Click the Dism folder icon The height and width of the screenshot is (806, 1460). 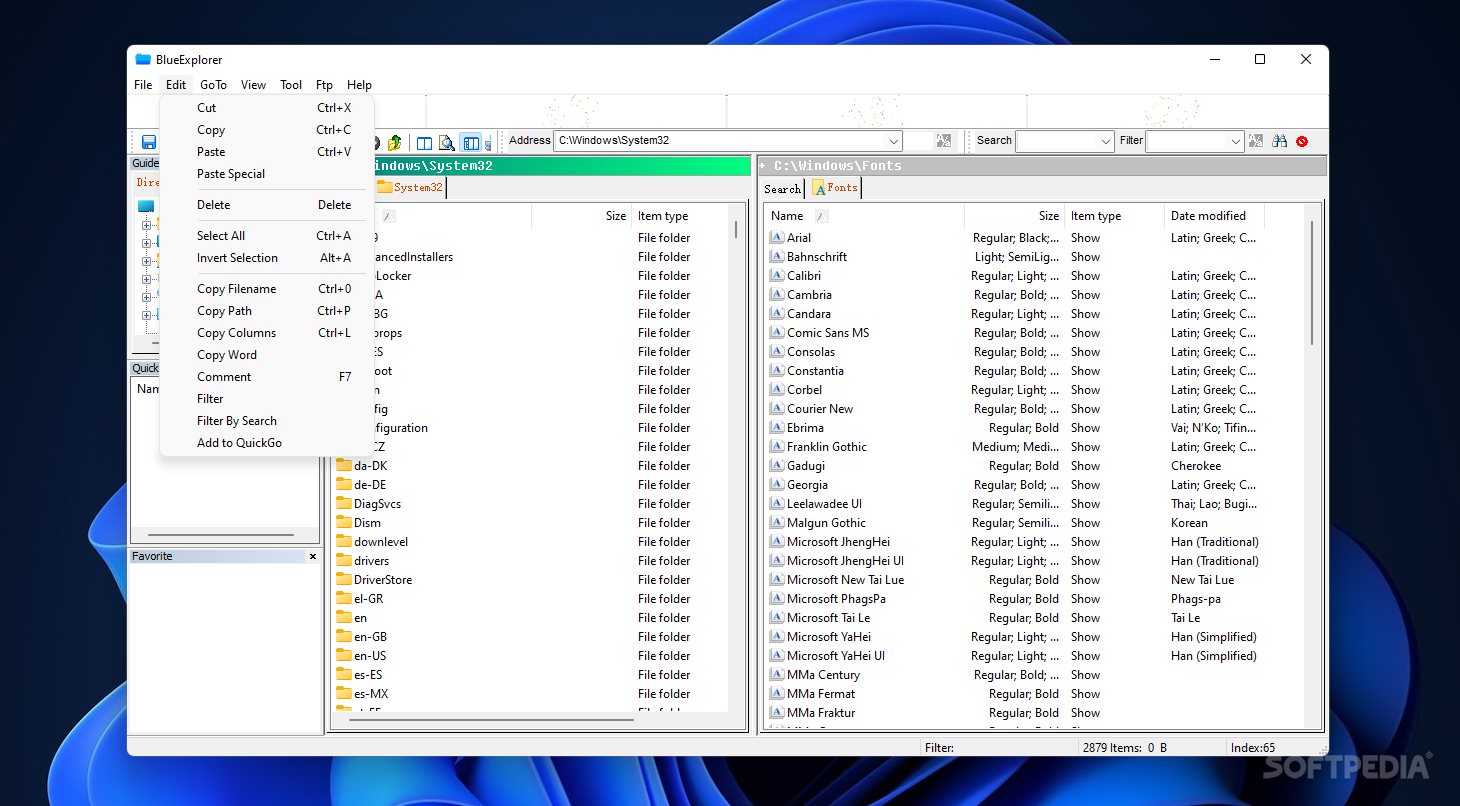[x=343, y=523]
